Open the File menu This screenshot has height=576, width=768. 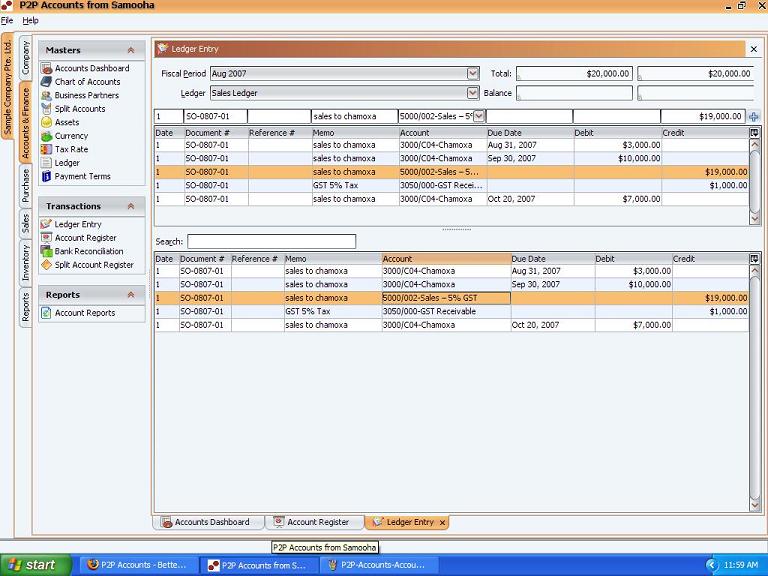pos(7,21)
